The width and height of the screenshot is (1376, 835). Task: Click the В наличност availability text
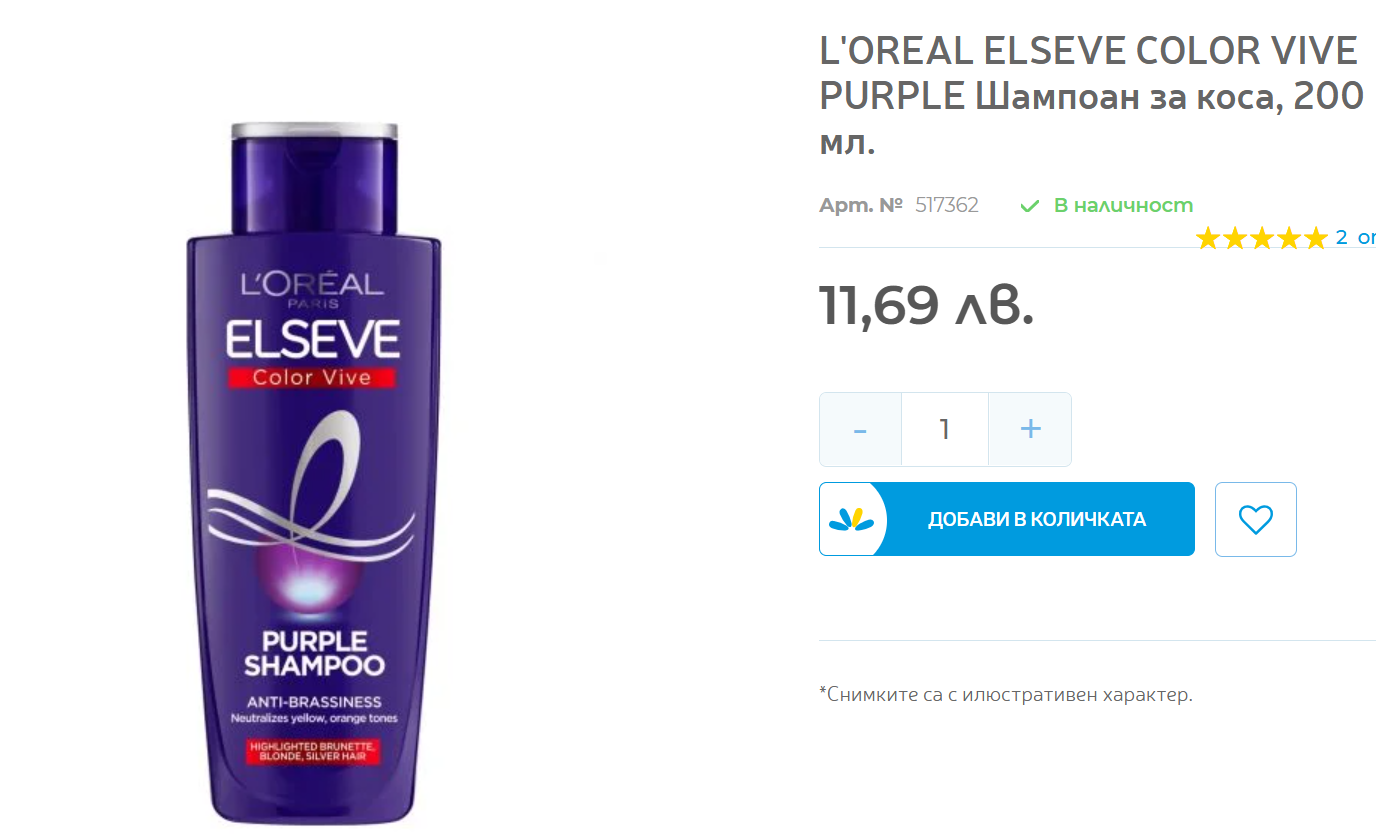[1123, 205]
